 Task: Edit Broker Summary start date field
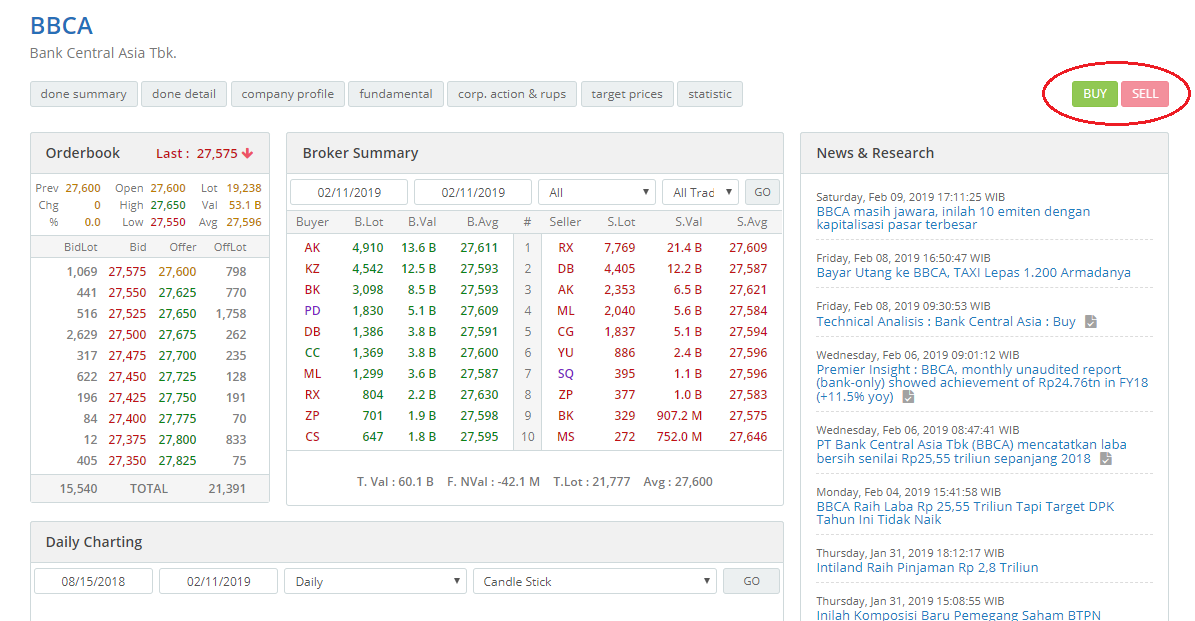click(x=349, y=192)
